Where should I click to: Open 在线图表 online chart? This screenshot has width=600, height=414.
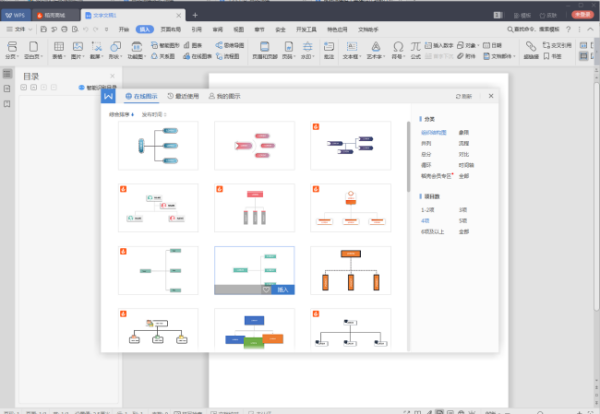tap(197, 56)
